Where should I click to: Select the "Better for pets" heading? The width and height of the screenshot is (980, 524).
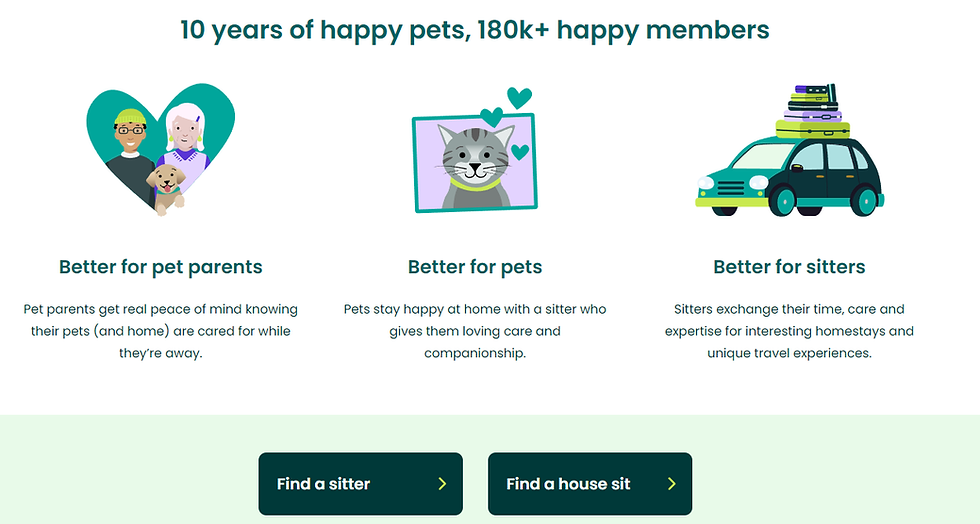click(475, 267)
